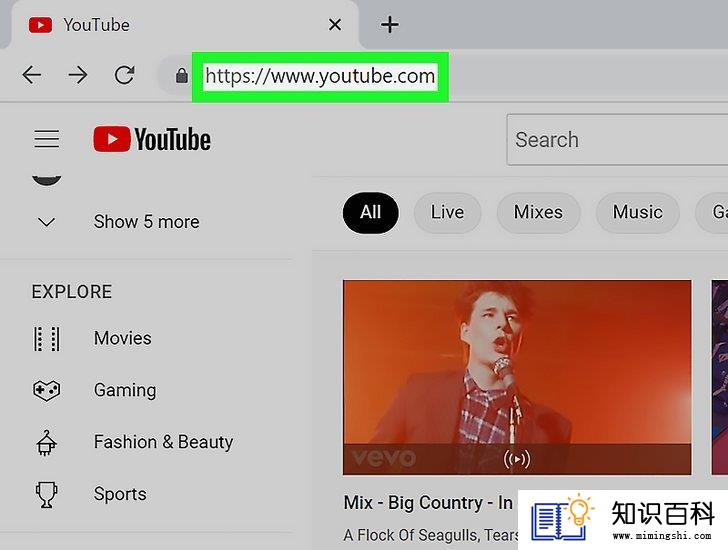
Task: Click the YouTube logo
Action: click(x=152, y=139)
